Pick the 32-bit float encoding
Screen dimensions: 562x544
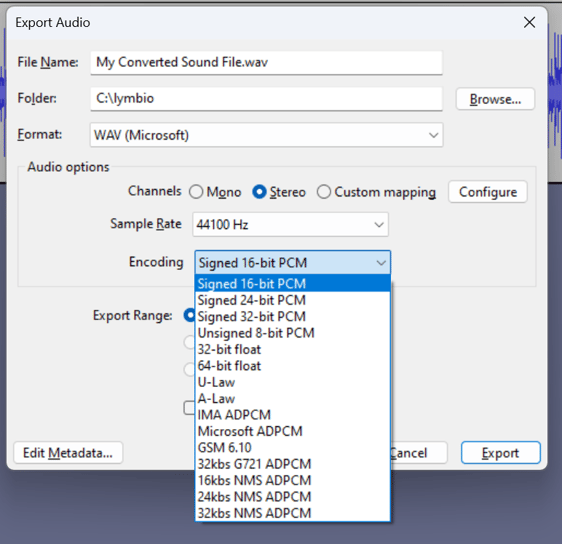[292, 349]
